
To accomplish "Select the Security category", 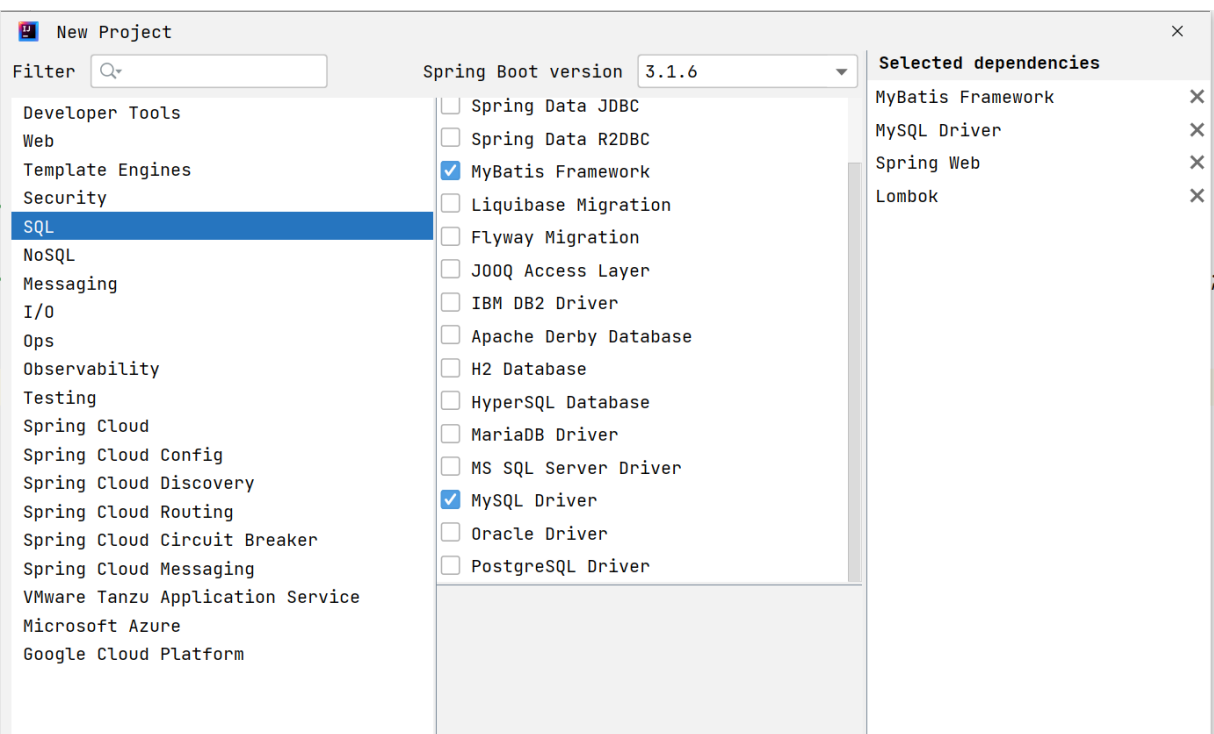I will coord(222,198).
